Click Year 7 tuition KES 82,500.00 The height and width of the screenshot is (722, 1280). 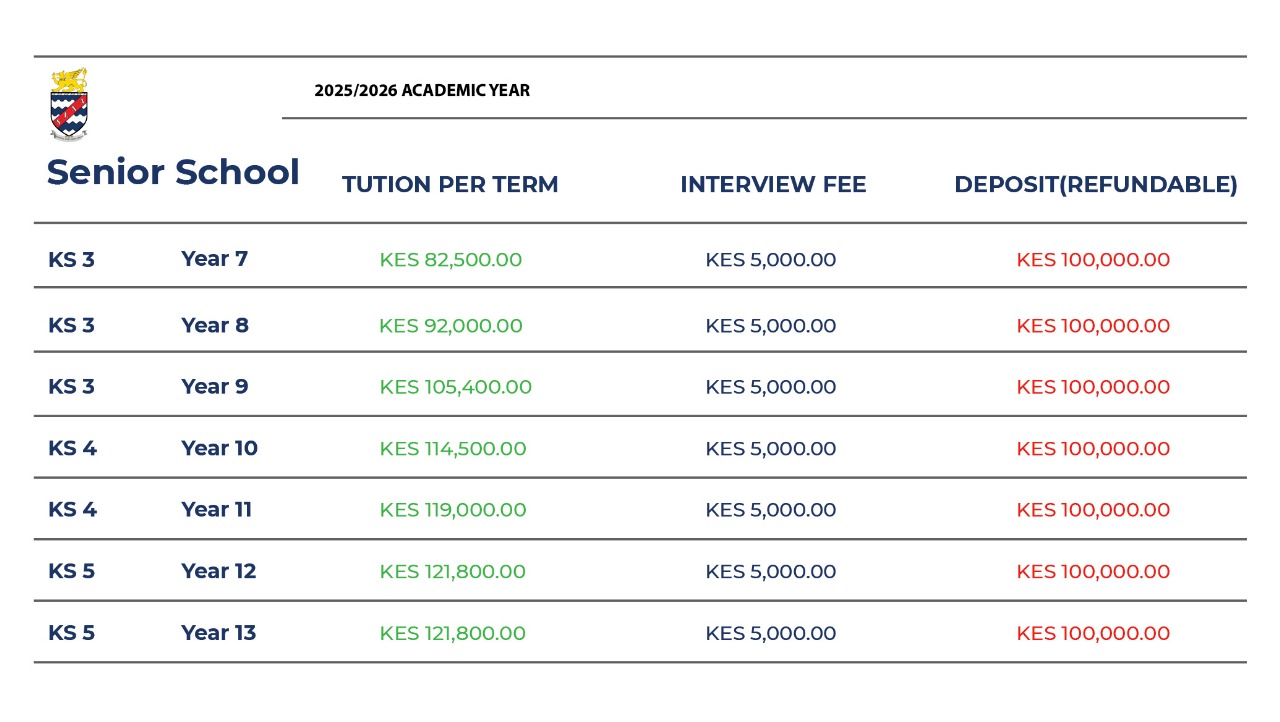point(451,260)
